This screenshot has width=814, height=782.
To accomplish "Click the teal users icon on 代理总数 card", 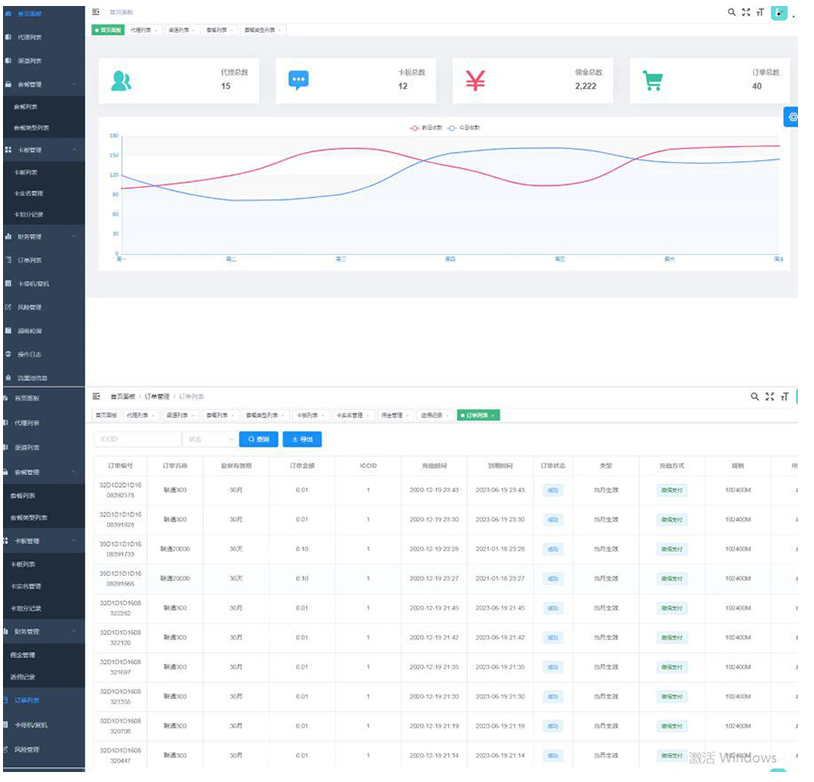I will tap(121, 81).
